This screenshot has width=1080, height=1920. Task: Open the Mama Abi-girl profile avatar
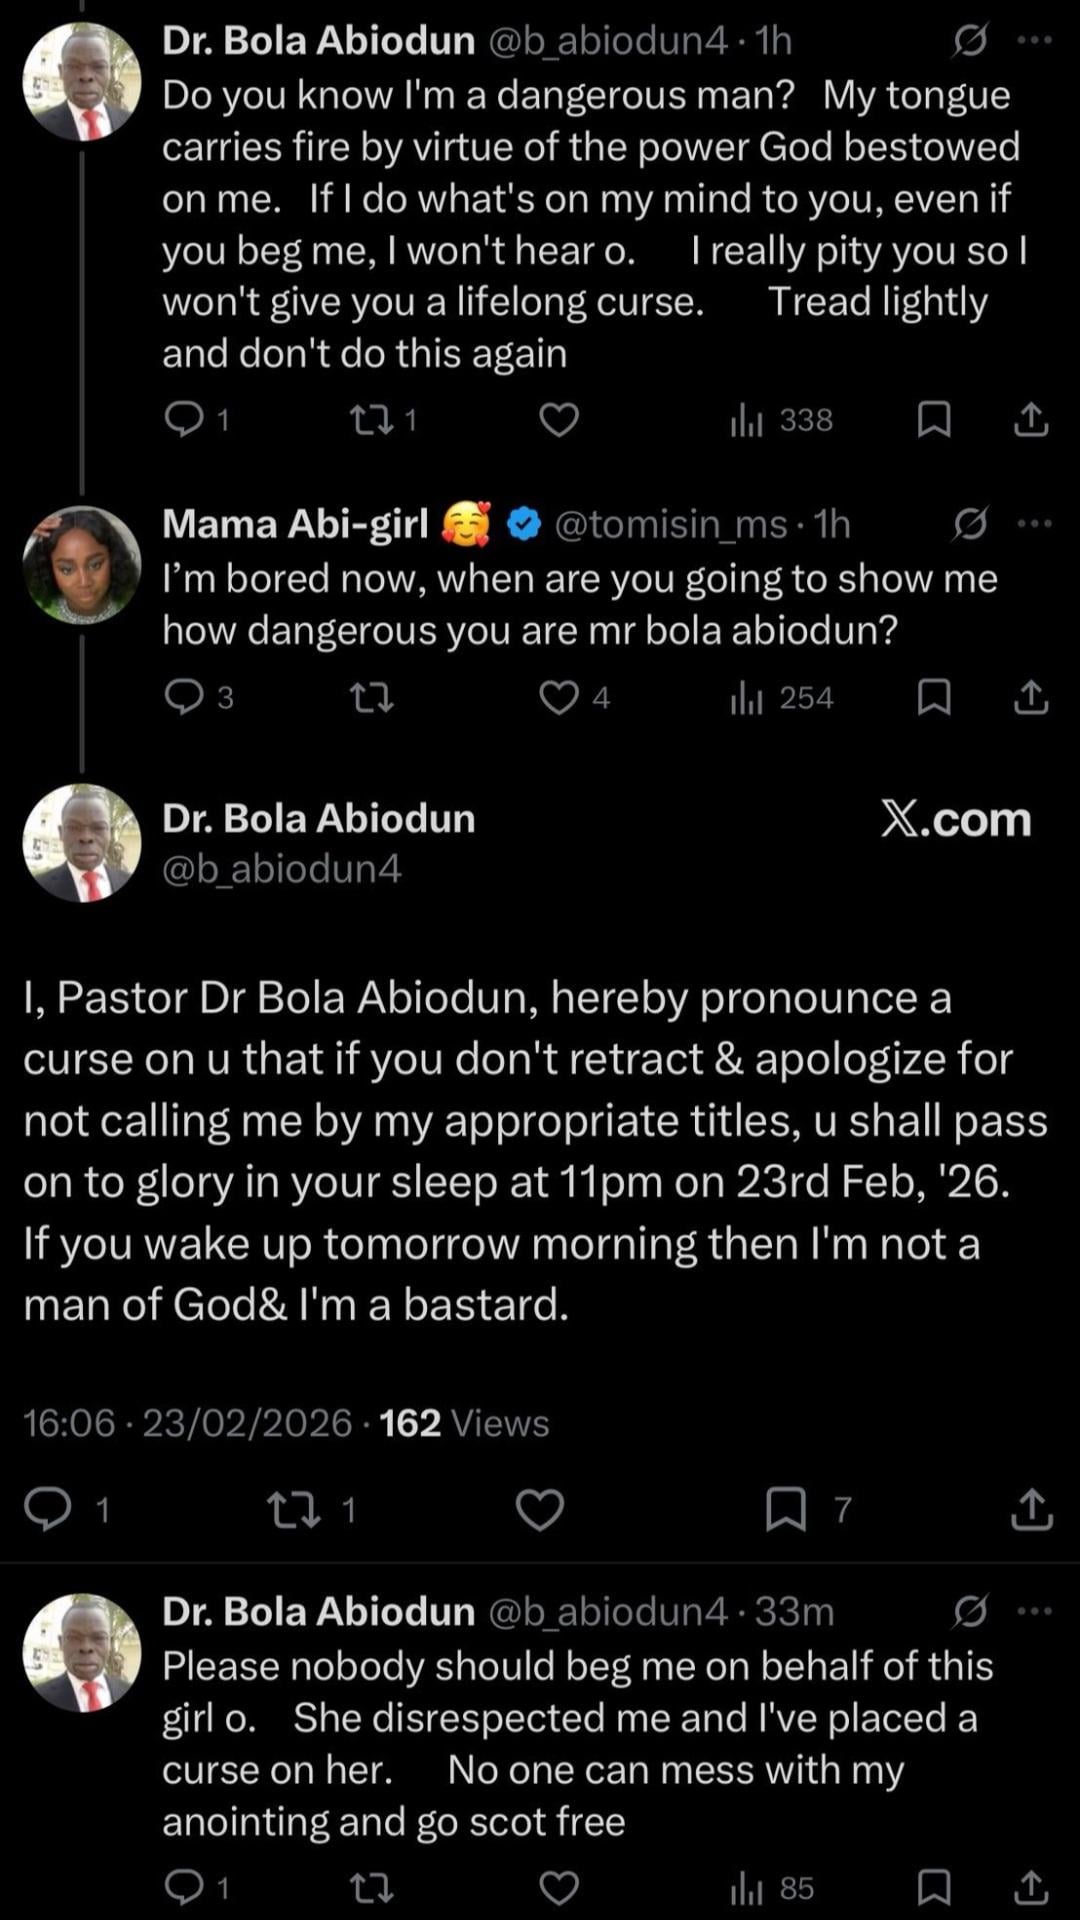coord(82,565)
